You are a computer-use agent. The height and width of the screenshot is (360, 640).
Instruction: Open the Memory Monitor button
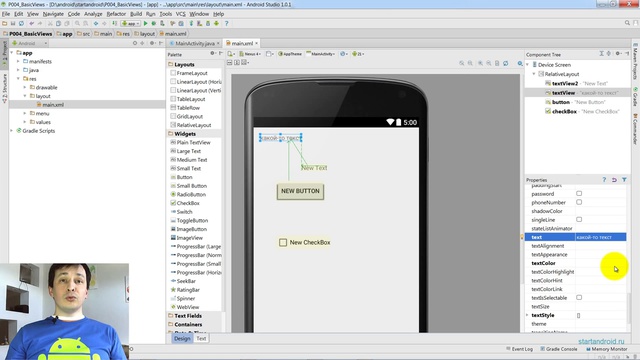tap(607, 349)
